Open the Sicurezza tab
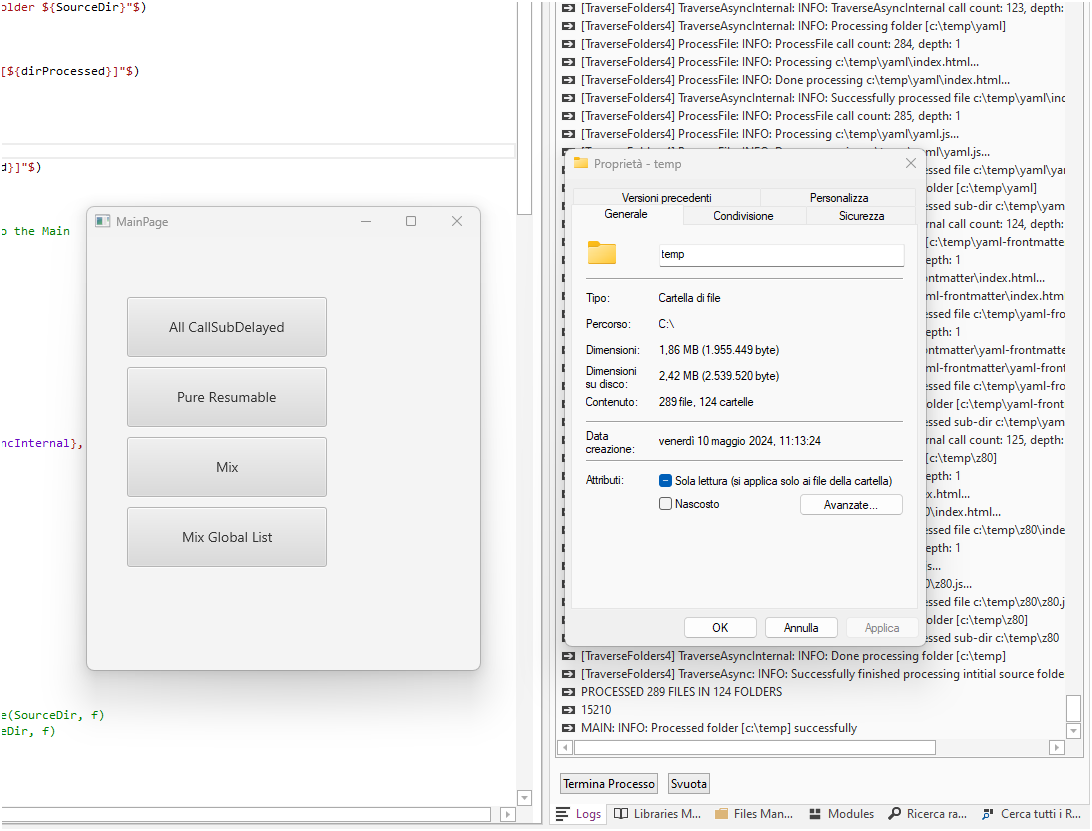Screen dimensions: 1092x831 point(861,216)
